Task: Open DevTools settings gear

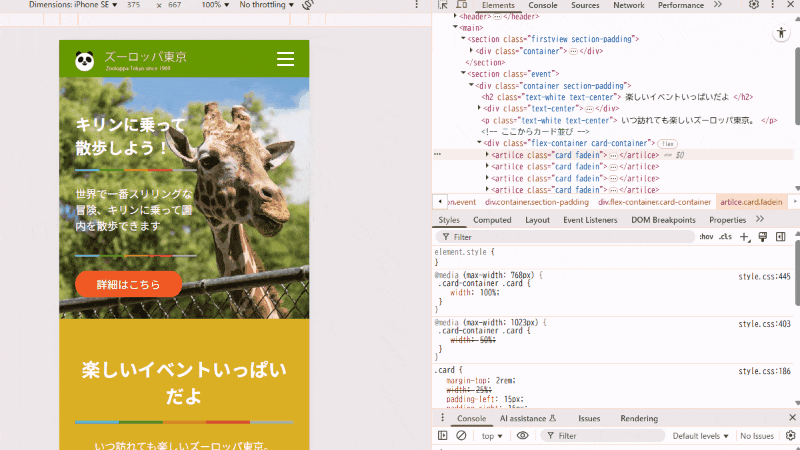Action: tap(754, 5)
